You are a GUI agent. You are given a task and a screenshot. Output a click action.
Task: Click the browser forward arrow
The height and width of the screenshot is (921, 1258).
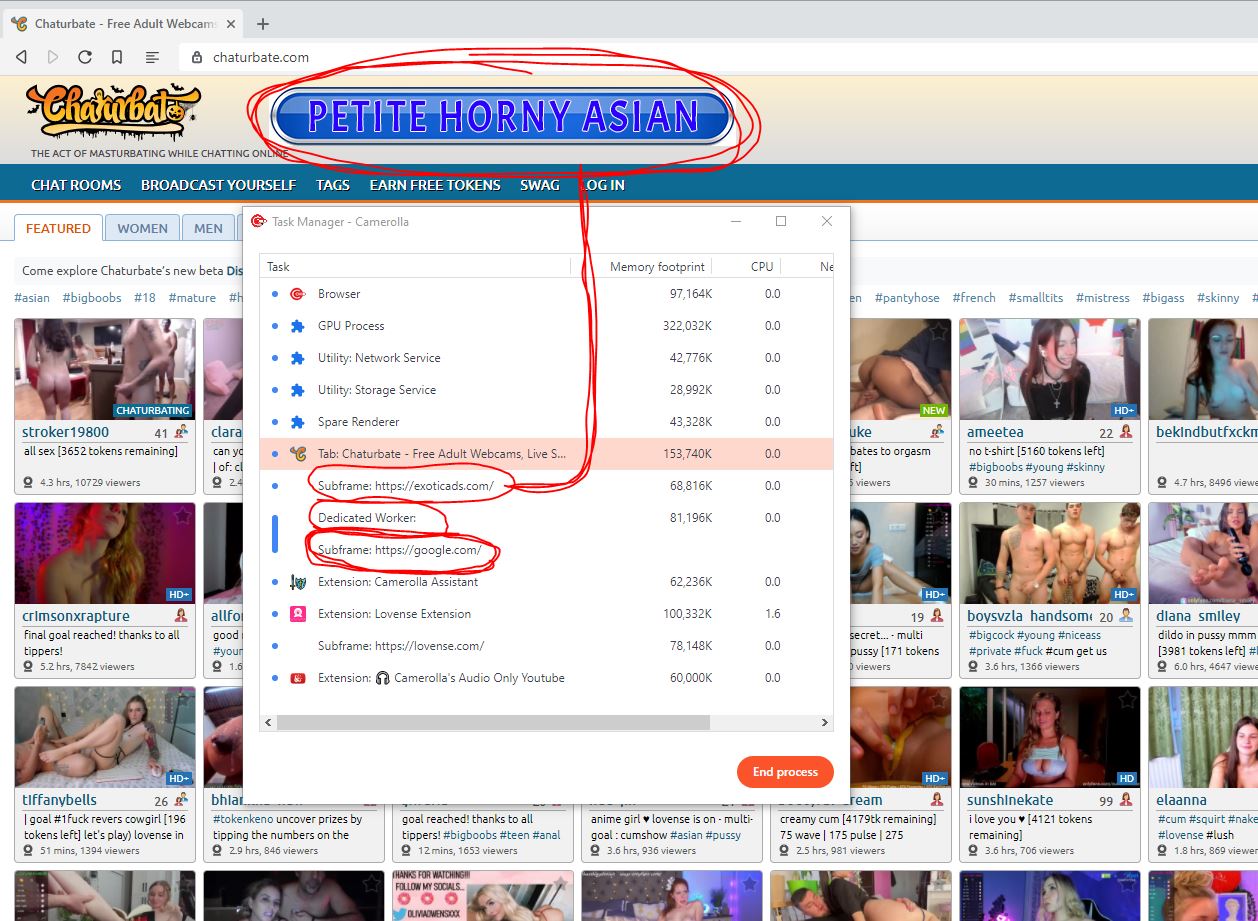(x=53, y=57)
